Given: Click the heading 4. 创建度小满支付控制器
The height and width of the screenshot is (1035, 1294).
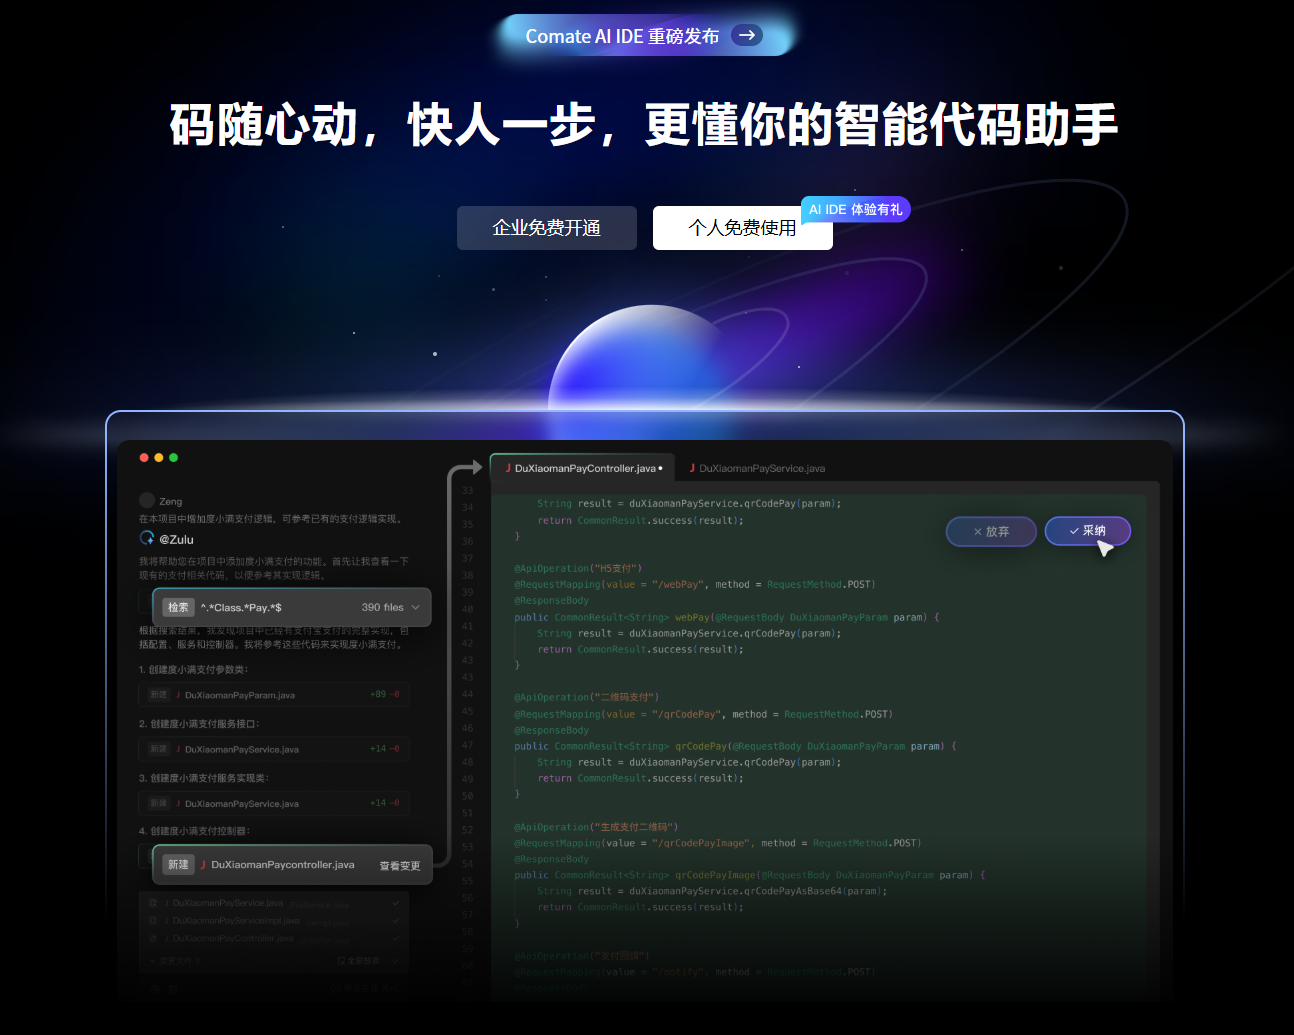Looking at the screenshot, I should 194,831.
